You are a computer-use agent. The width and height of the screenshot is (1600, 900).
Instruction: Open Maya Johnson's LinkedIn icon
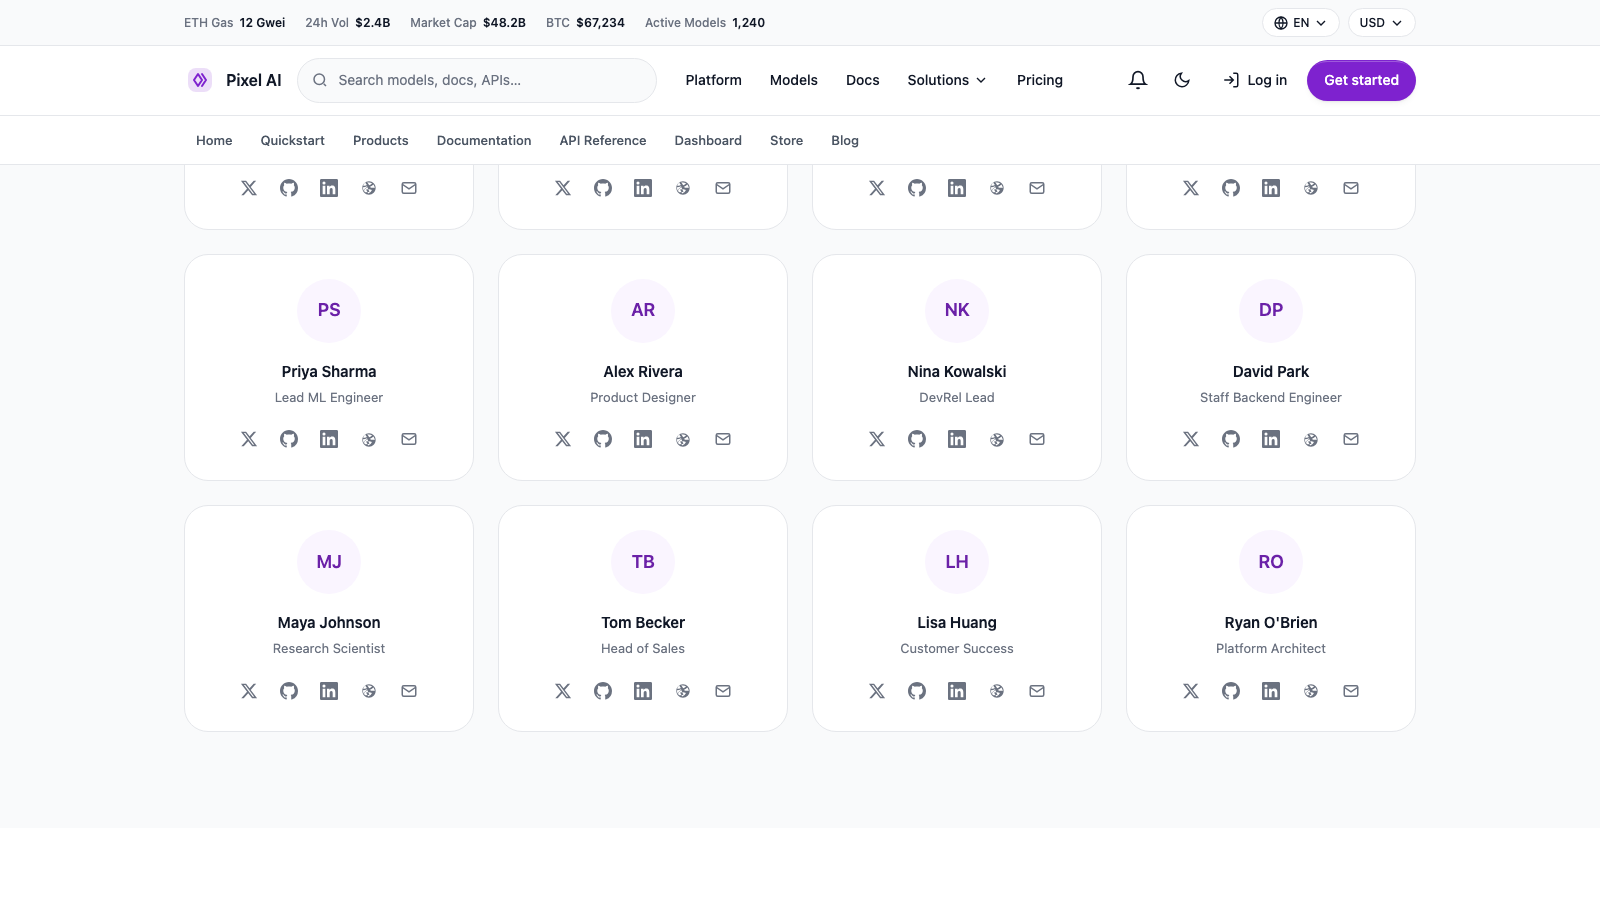329,691
